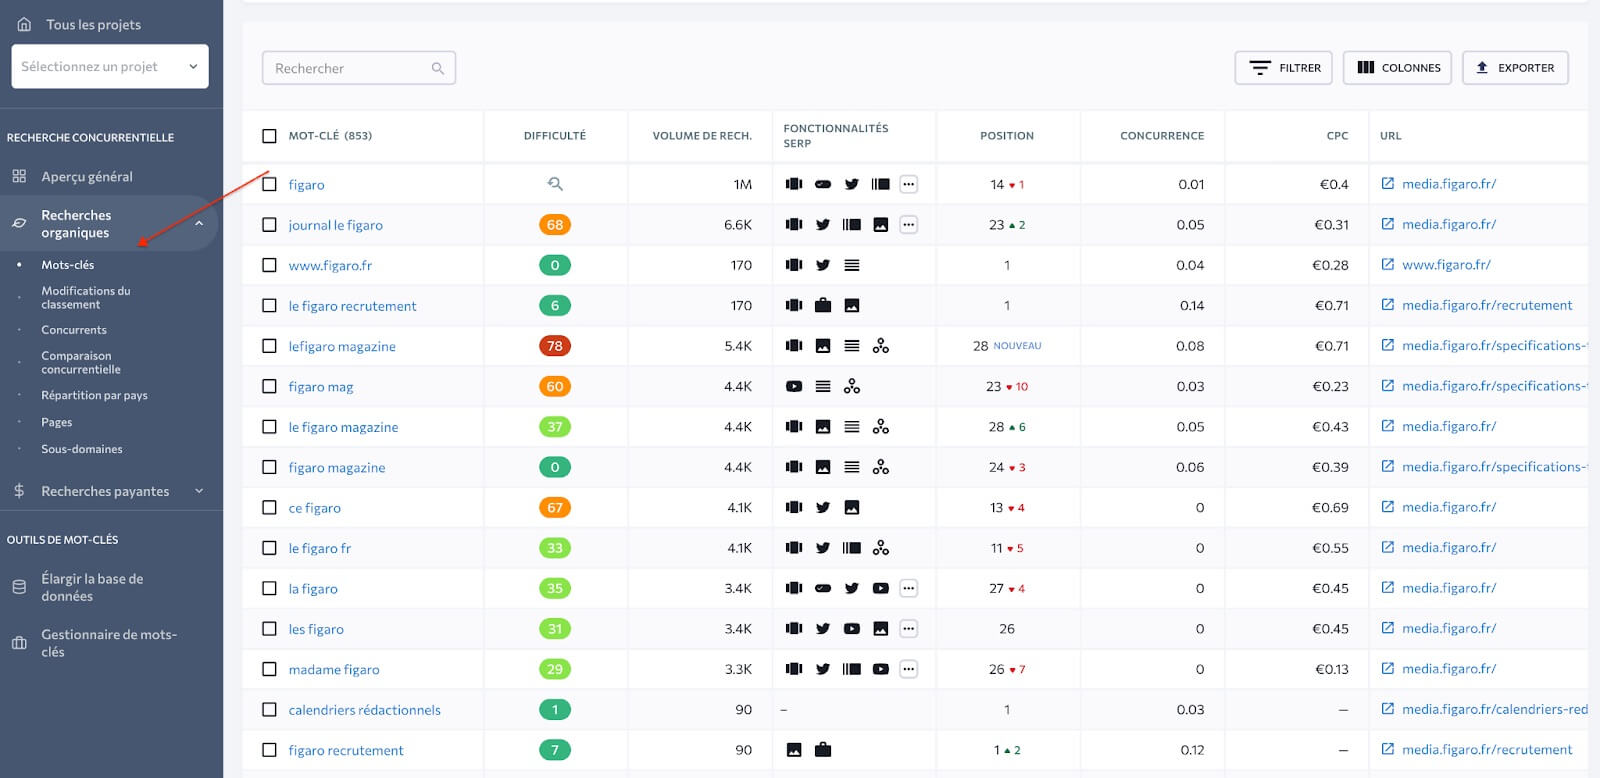Sort by CONCURRENCE column header
Image resolution: width=1600 pixels, height=778 pixels.
1162,136
